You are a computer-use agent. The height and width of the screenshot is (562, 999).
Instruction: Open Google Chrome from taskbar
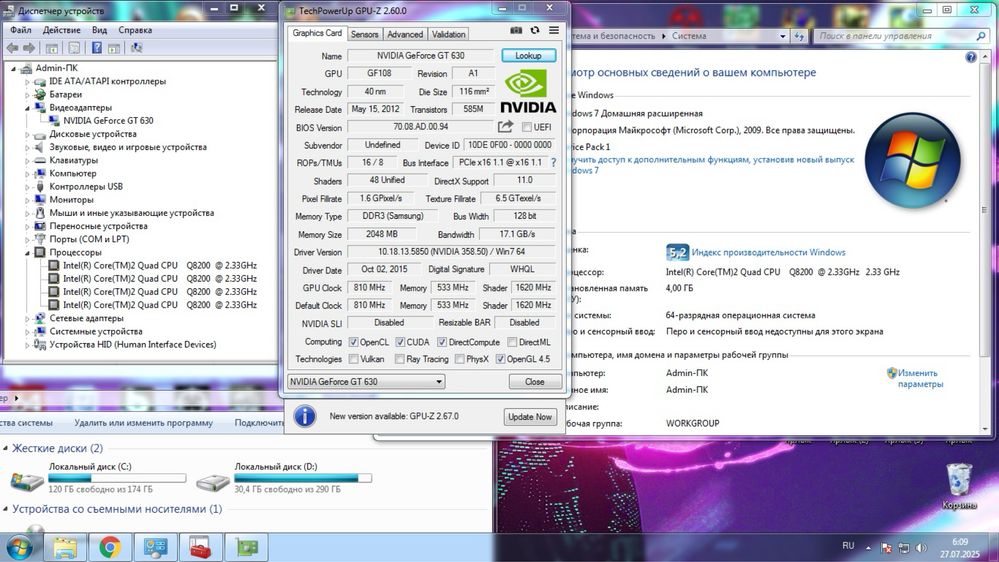[x=110, y=547]
